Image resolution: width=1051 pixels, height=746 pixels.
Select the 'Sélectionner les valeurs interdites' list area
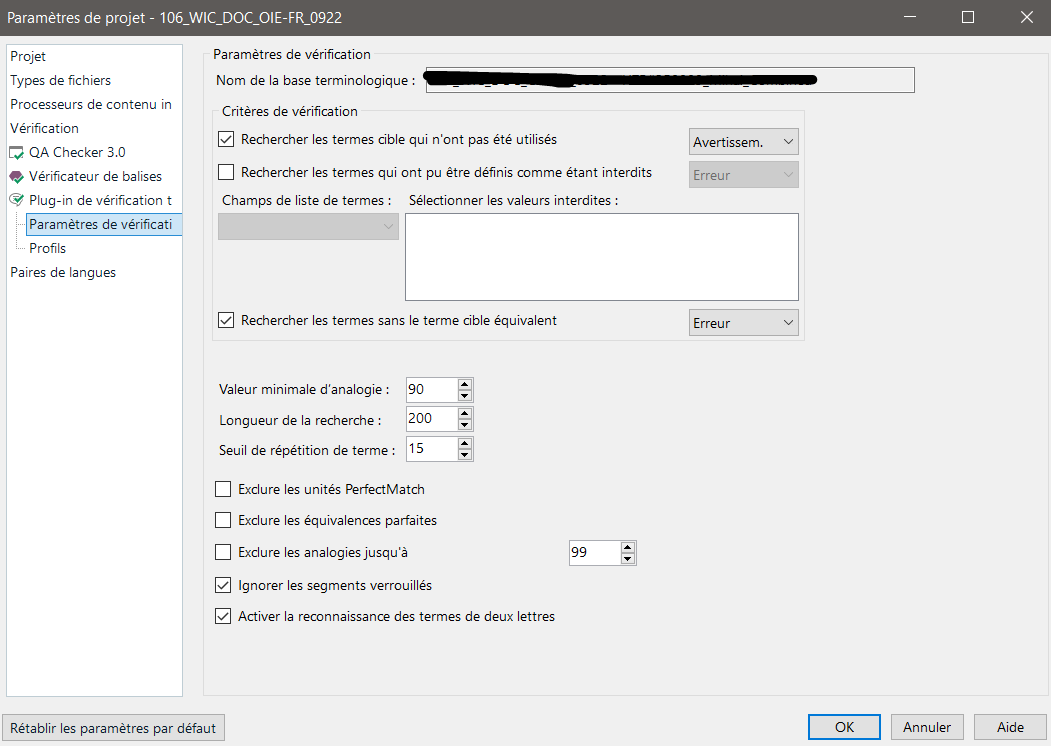pos(600,256)
